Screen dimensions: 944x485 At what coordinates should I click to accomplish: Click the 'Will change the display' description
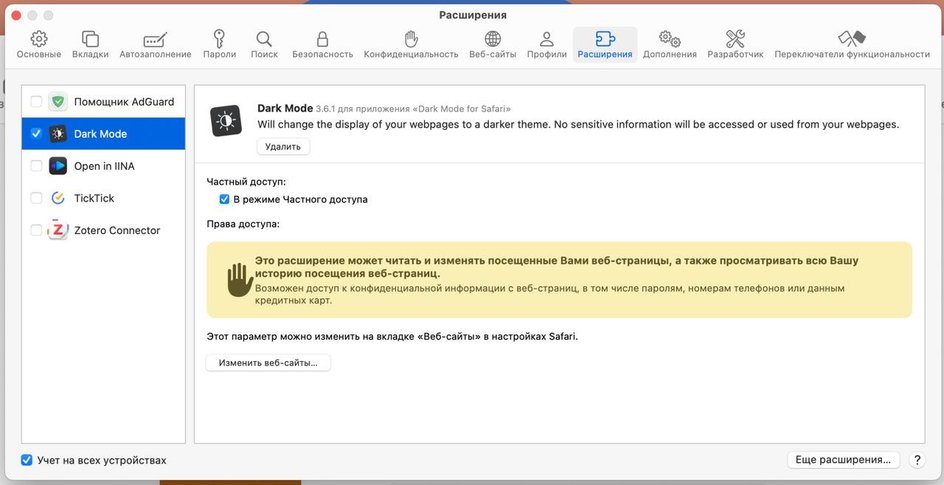[x=578, y=125]
